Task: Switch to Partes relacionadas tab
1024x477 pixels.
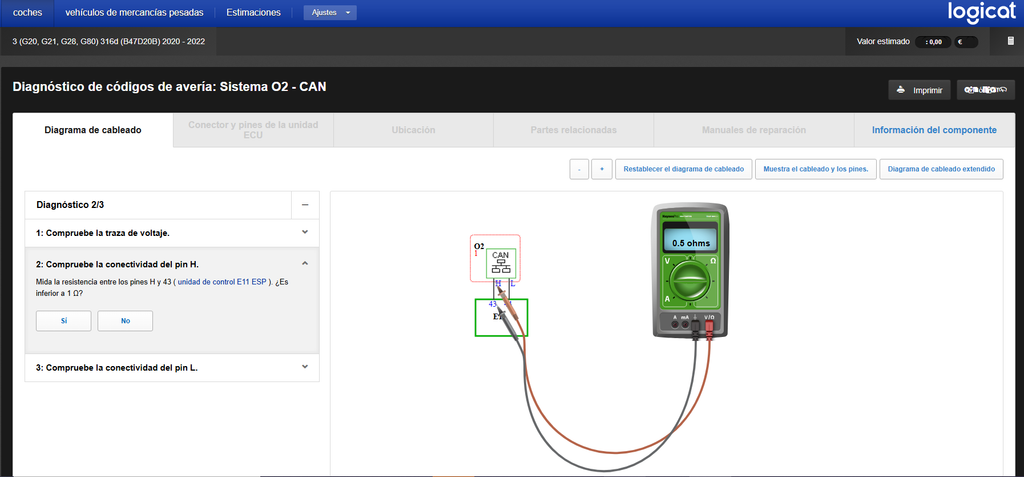Action: click(573, 130)
